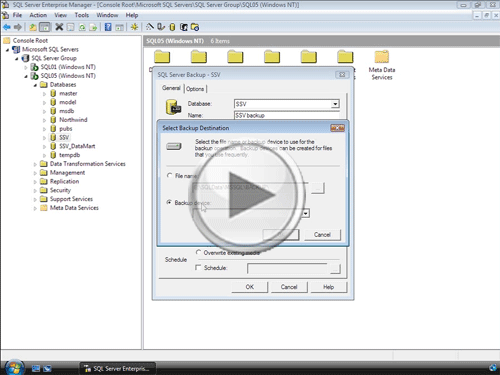Open Properties from the toolbar
The width and height of the screenshot is (500, 375).
[70, 27]
